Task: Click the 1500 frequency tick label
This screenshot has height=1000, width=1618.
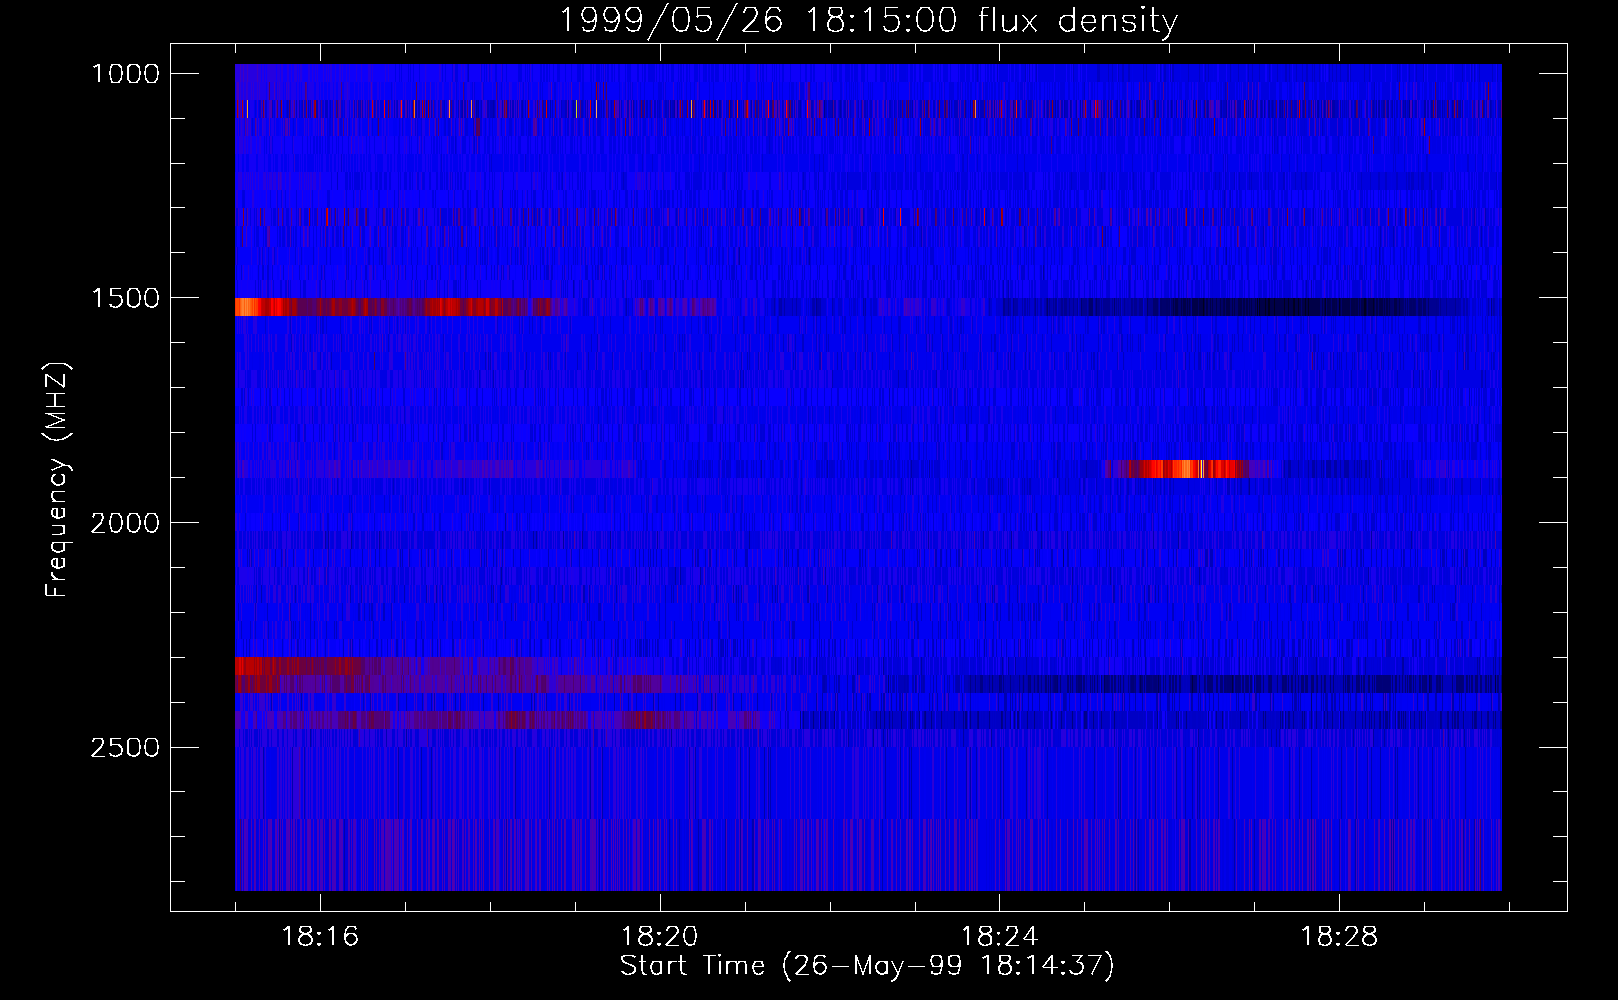Action: pos(125,298)
